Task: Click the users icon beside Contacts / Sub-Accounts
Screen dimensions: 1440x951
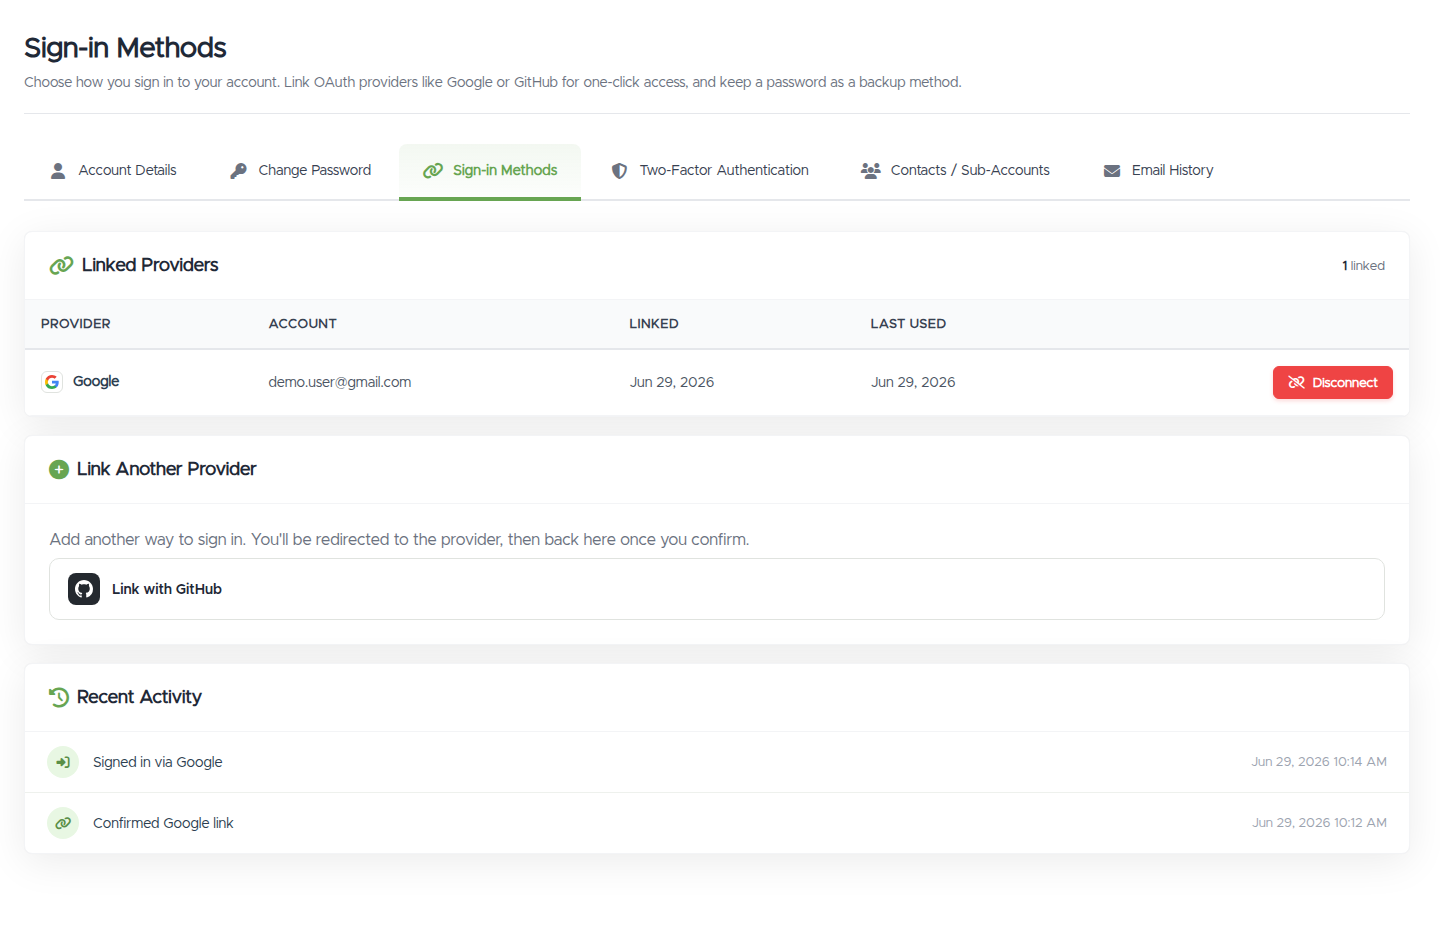Action: click(871, 171)
